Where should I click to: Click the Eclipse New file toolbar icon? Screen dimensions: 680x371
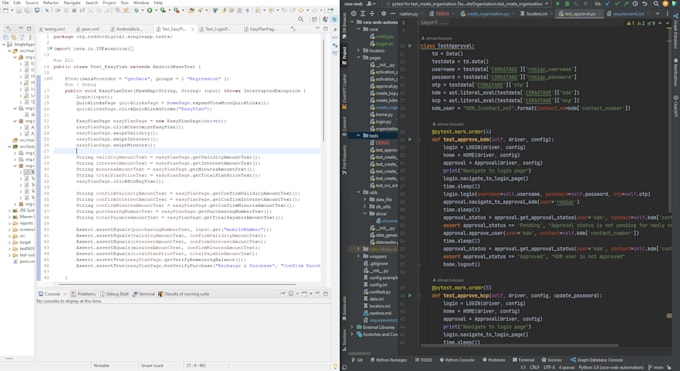click(x=6, y=10)
